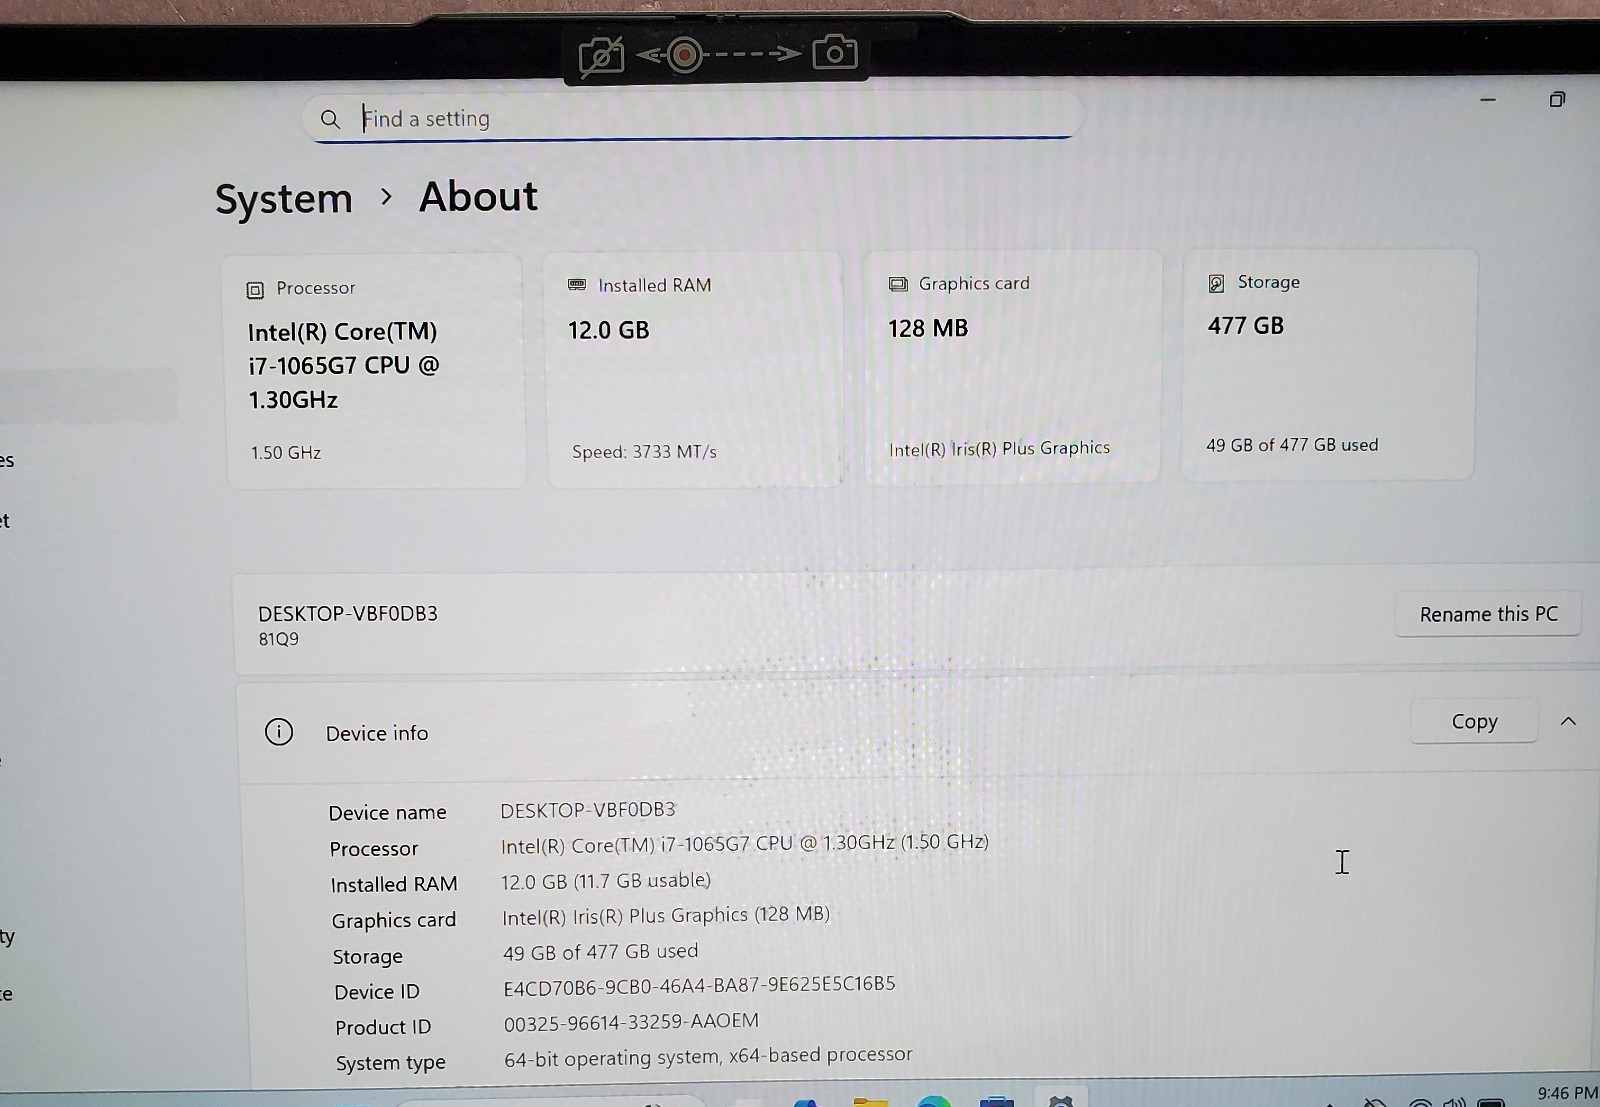Screen dimensions: 1600x1107
Task: Copy the device info with the Copy button
Action: (1474, 721)
